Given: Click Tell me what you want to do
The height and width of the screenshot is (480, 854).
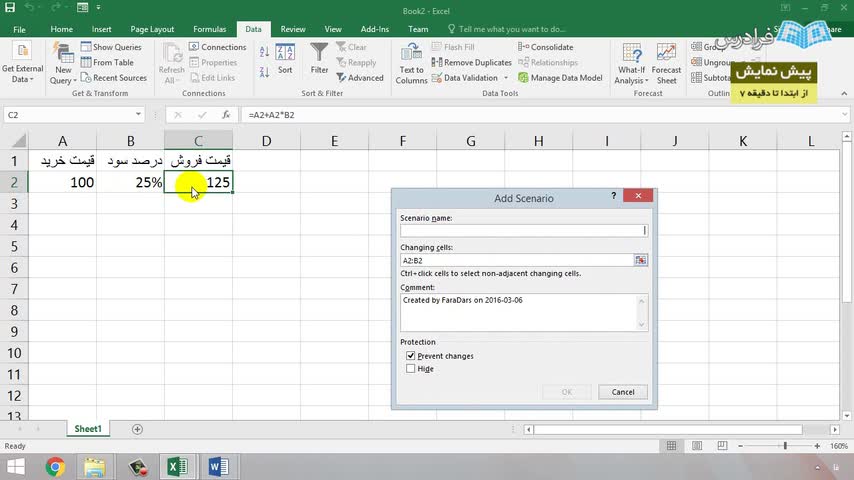Looking at the screenshot, I should click(507, 29).
